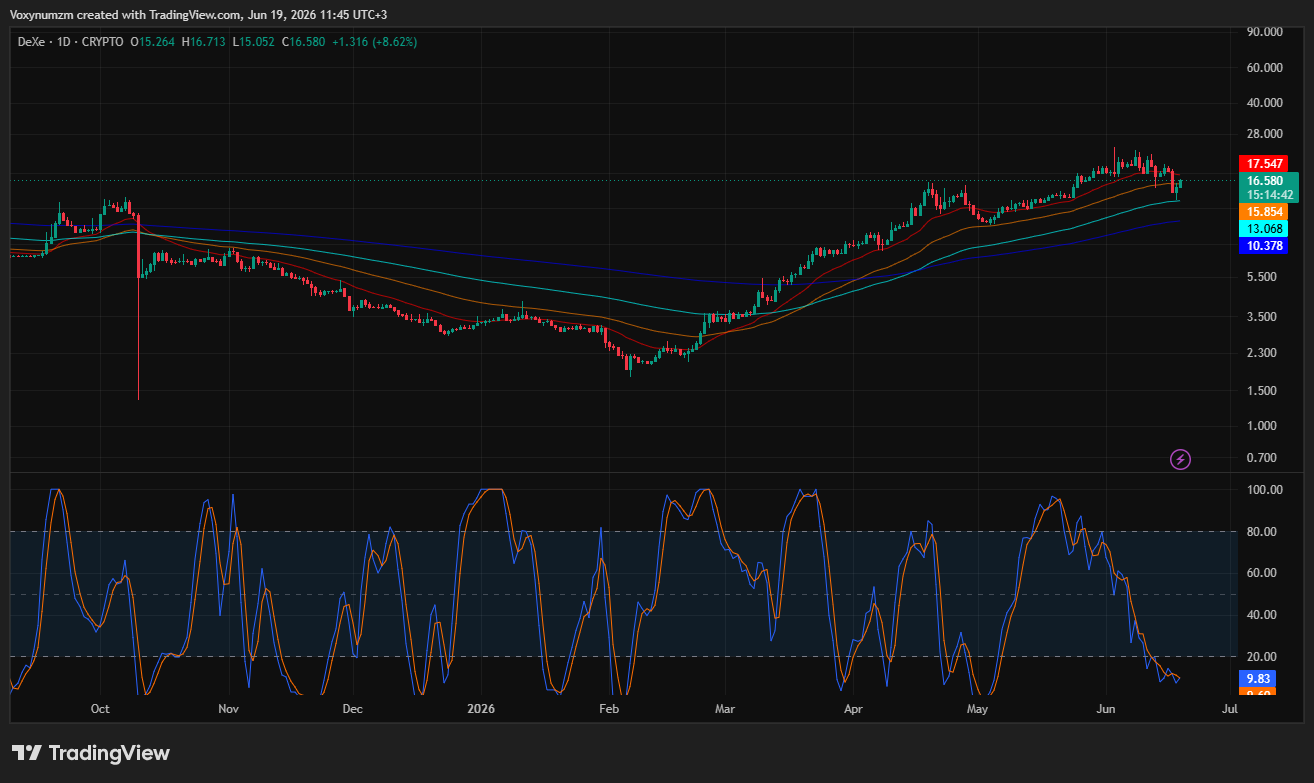1314x783 pixels.
Task: Click the Jun time axis label
Action: [1106, 709]
